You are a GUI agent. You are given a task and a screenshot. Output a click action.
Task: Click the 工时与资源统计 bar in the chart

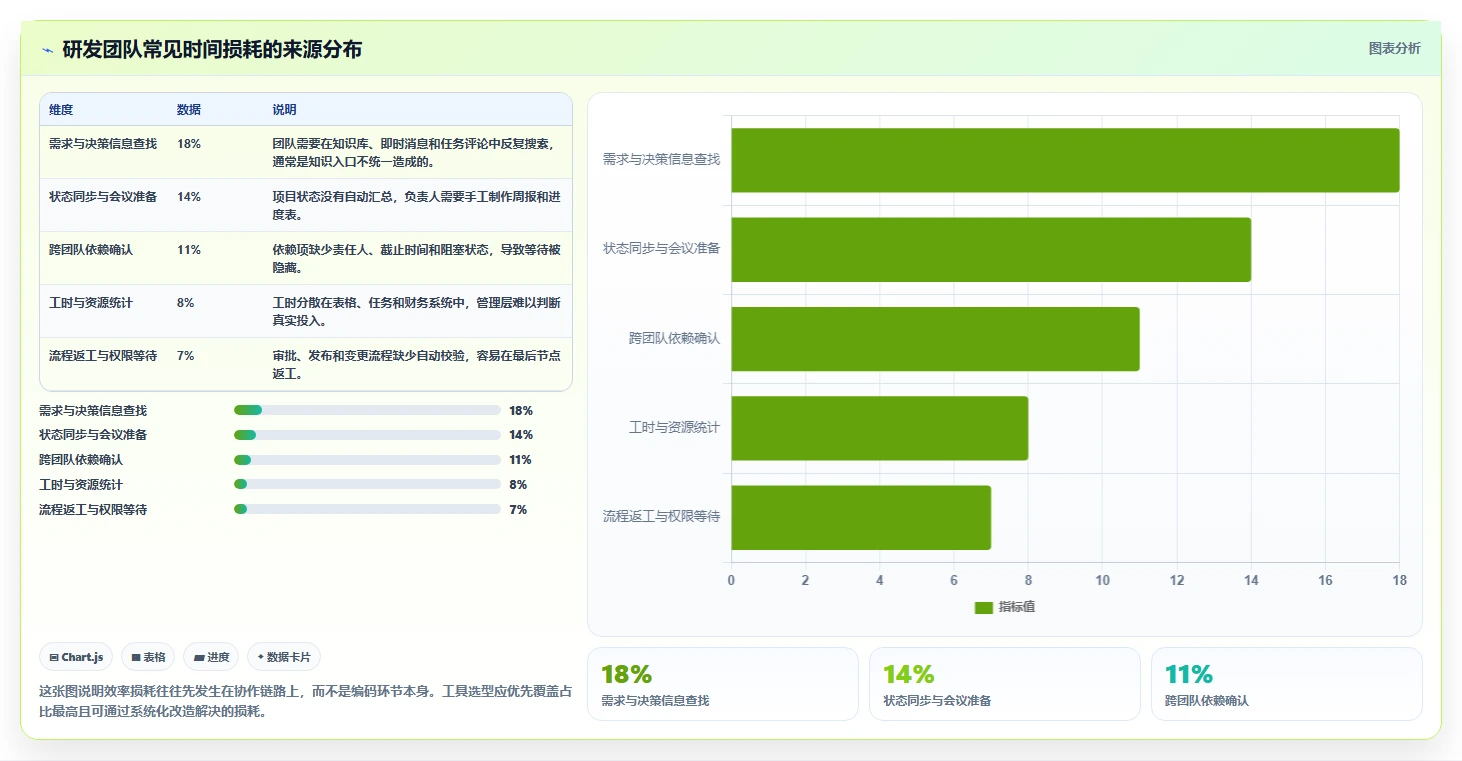pos(880,428)
